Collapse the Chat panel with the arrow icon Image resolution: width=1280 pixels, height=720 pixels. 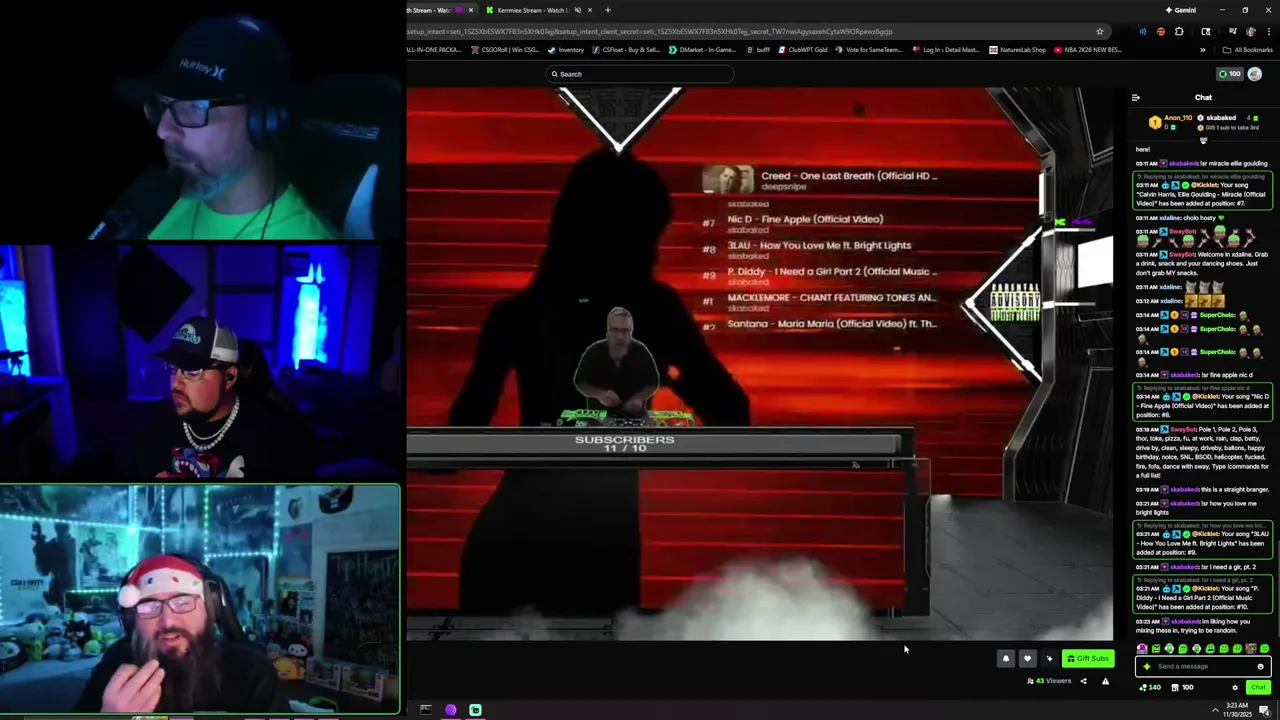1135,98
